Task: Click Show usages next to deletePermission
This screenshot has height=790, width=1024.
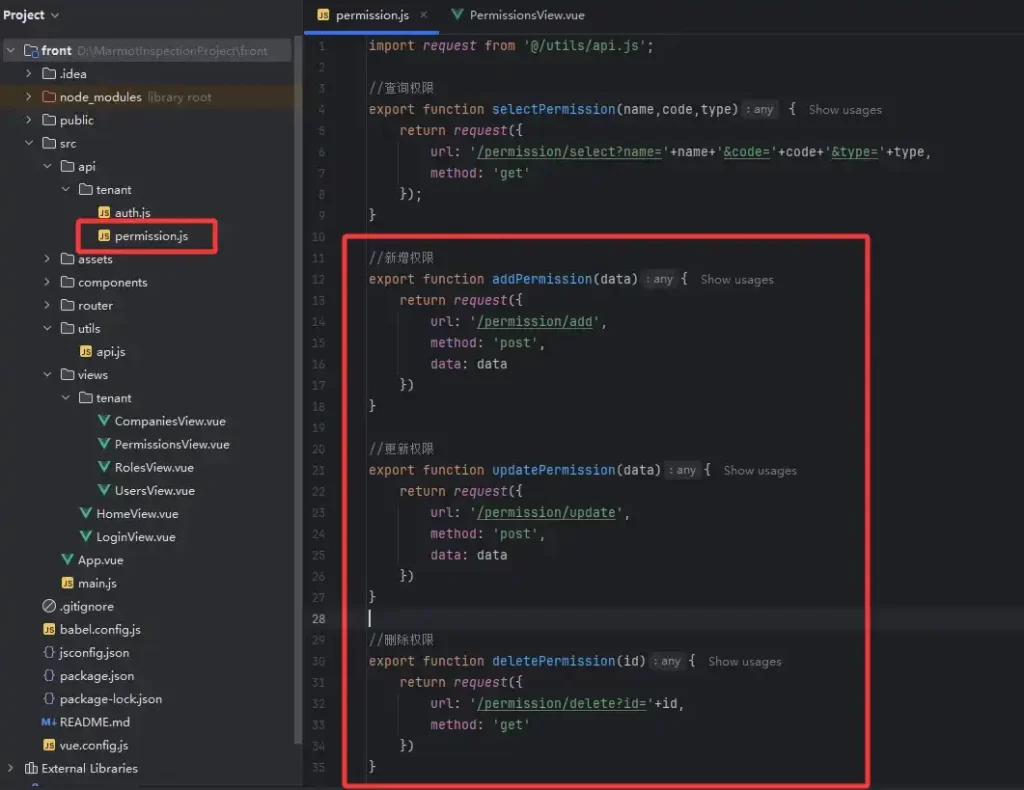Action: [744, 662]
